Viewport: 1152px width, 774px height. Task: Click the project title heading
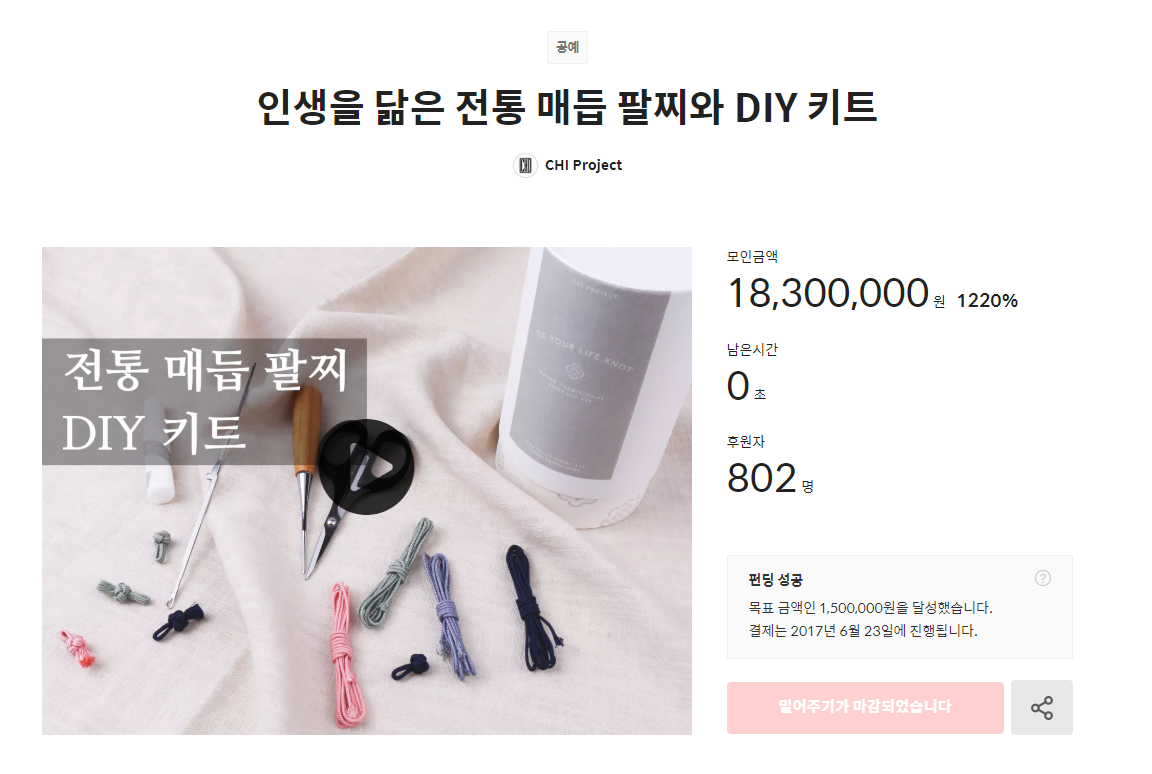(567, 107)
